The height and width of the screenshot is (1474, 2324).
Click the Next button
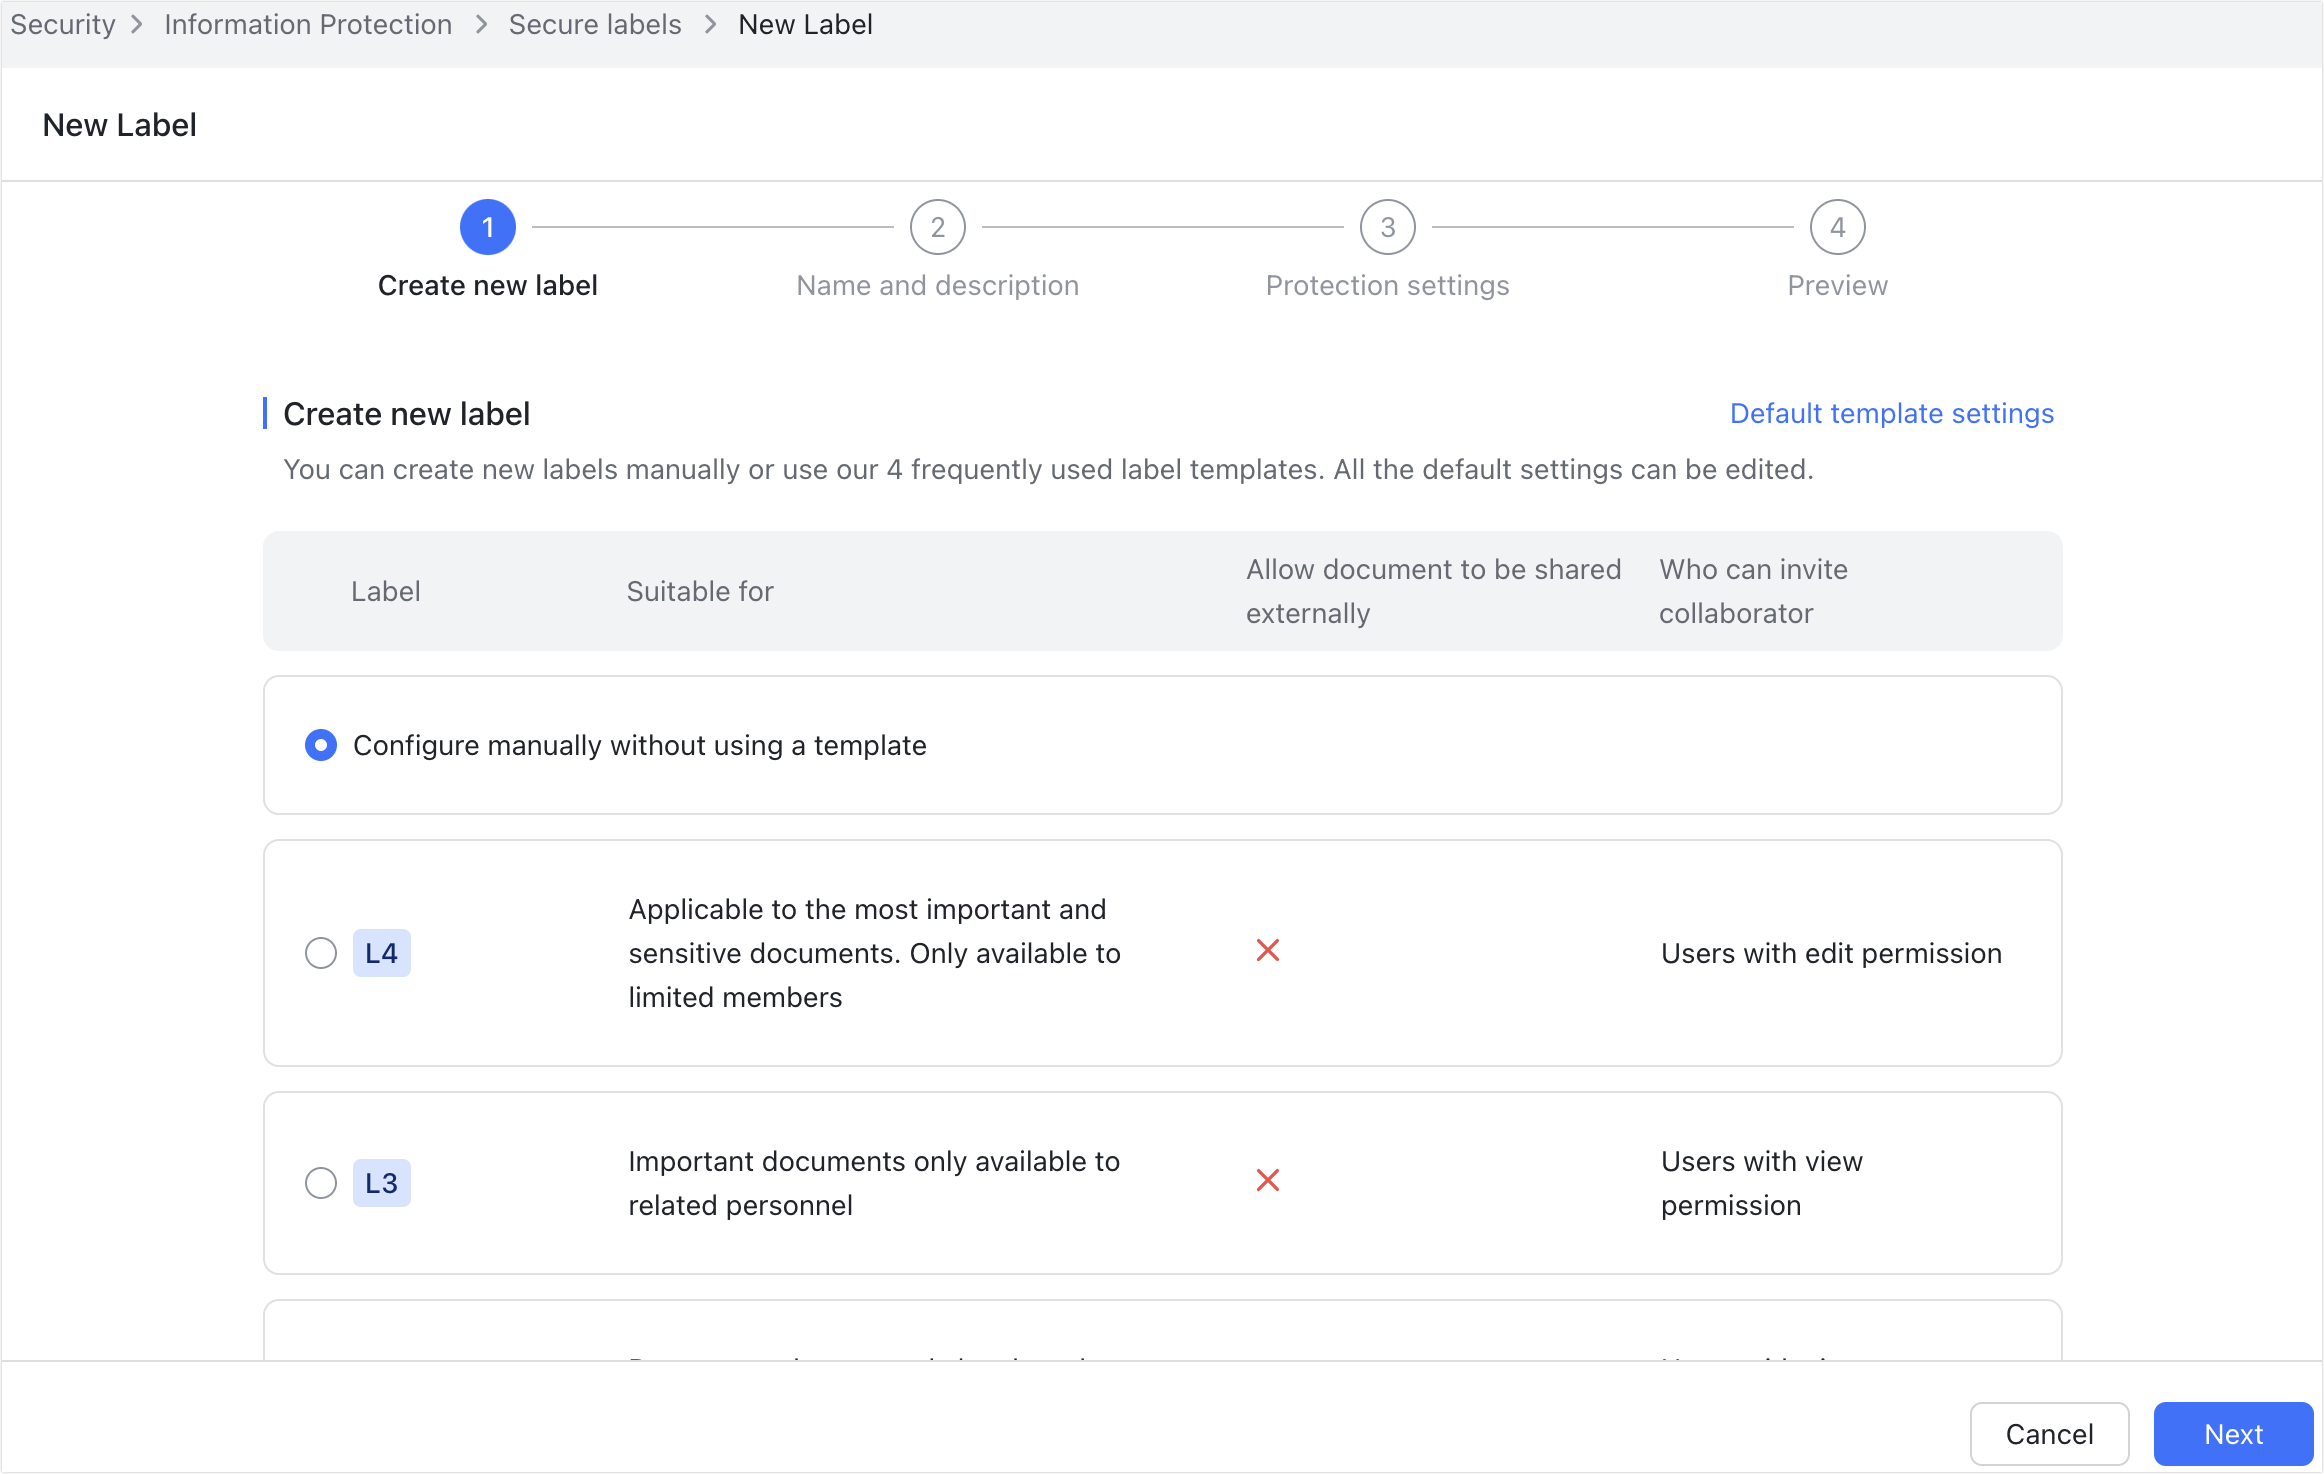2233,1433
